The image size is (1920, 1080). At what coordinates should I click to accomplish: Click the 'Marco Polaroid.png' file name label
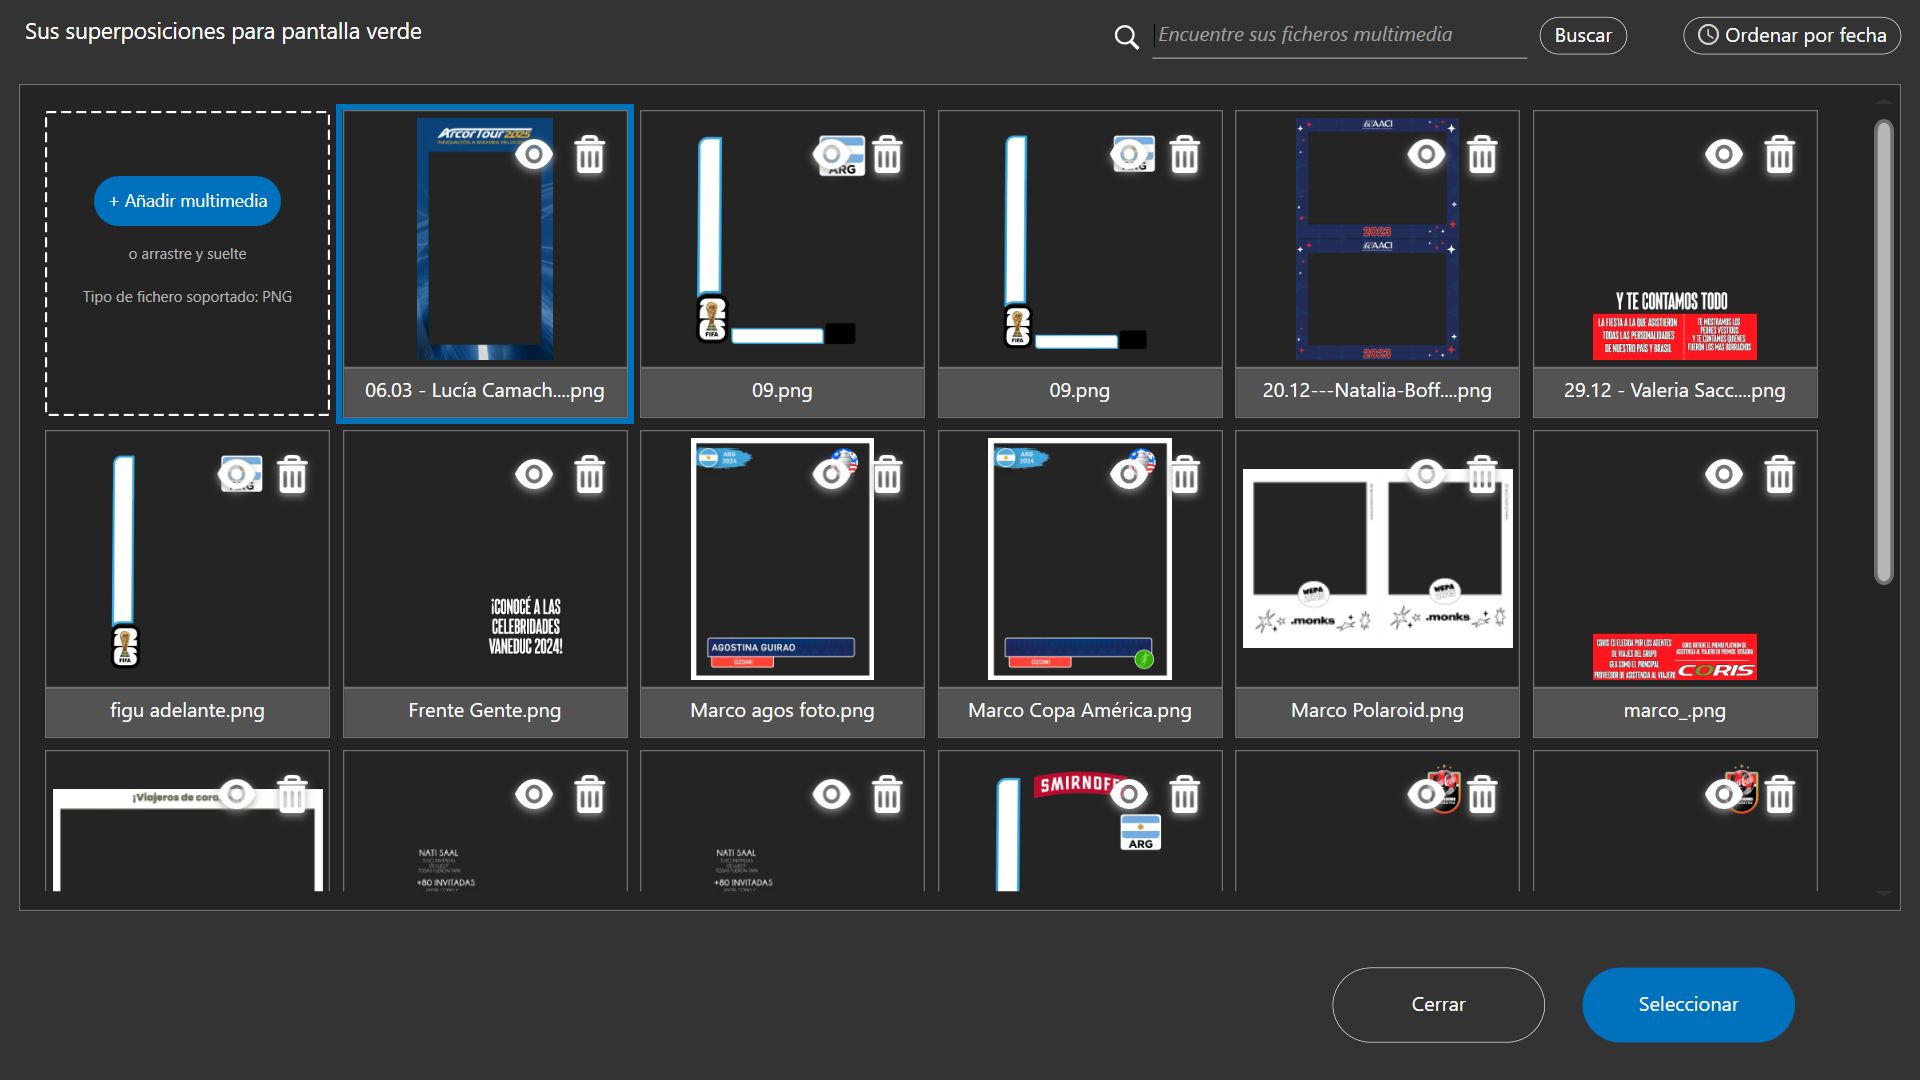(1377, 711)
